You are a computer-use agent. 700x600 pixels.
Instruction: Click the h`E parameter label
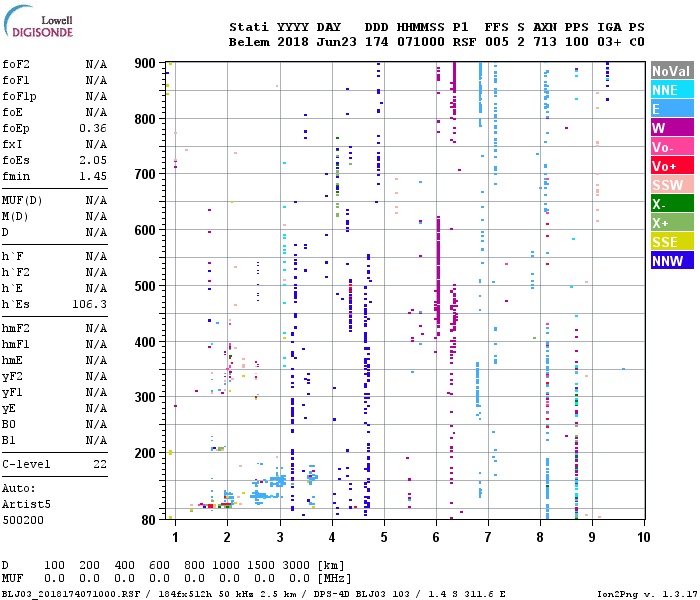(x=12, y=288)
